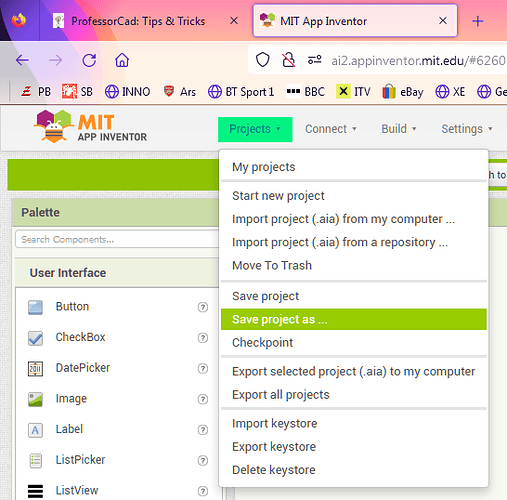Open help for the Image component
Viewport: 507px width, 500px height.
[x=203, y=399]
